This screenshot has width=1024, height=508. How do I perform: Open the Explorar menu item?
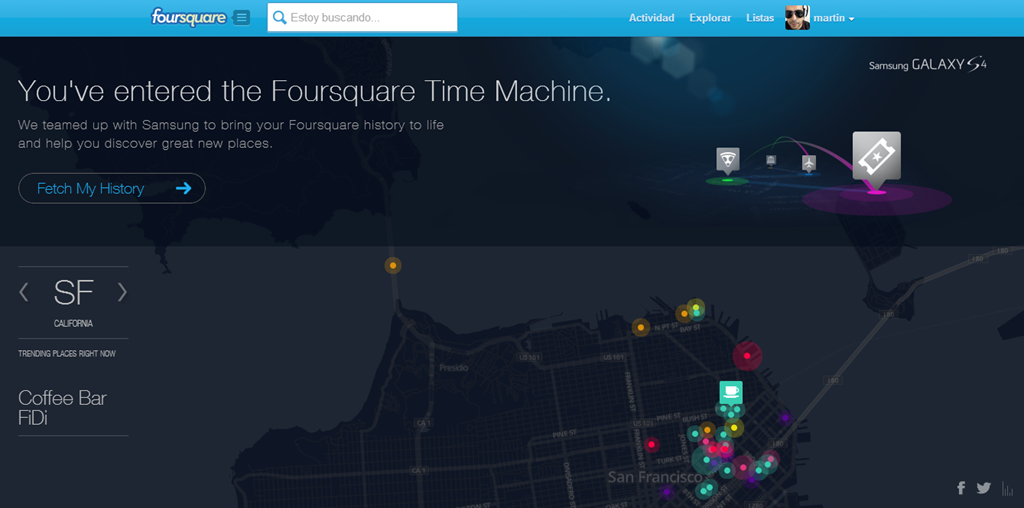pyautogui.click(x=710, y=18)
